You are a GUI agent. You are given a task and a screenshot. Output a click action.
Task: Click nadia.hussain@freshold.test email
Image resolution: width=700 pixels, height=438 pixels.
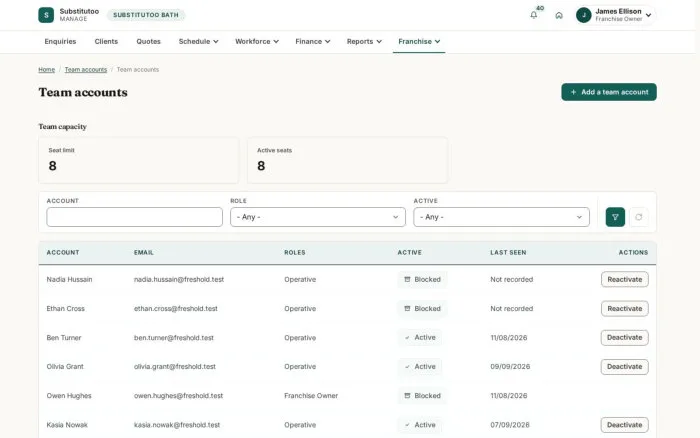(179, 279)
